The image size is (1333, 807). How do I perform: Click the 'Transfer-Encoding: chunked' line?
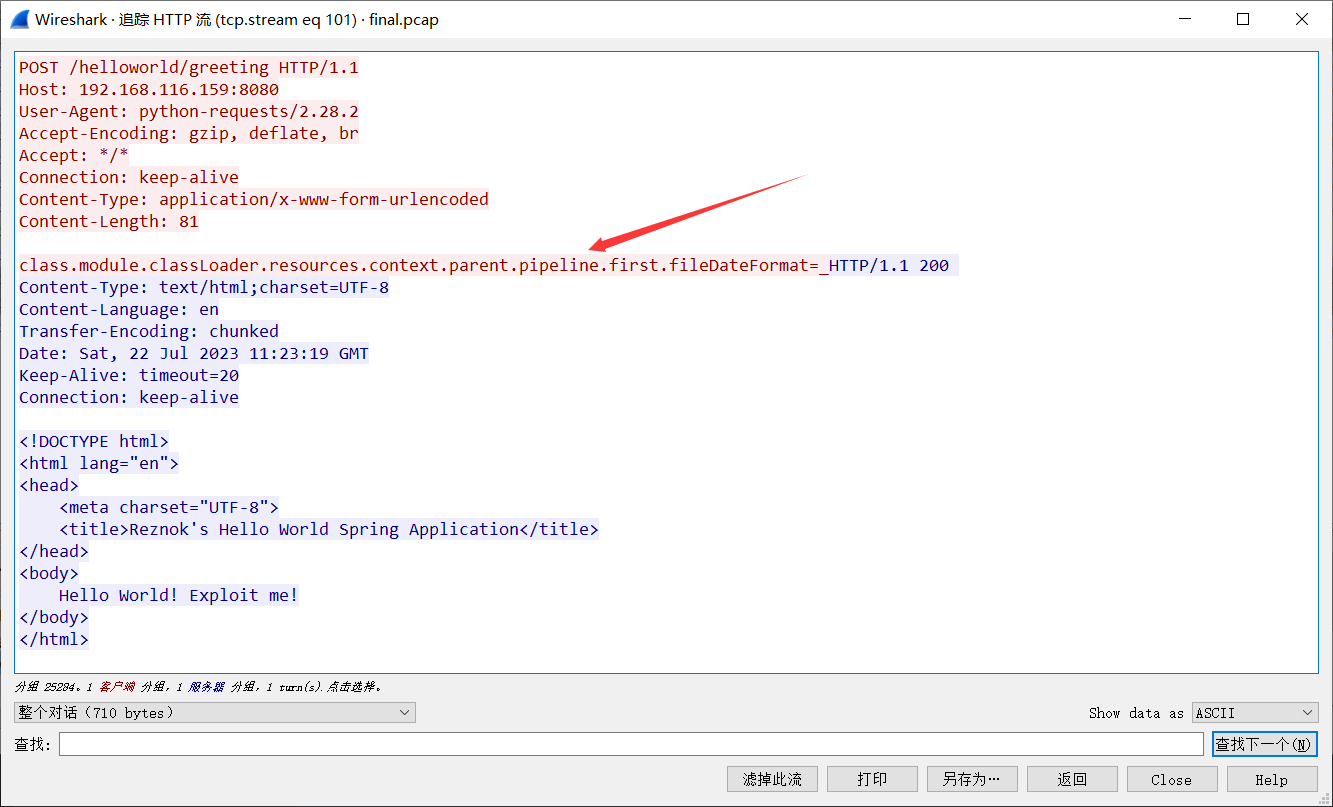pos(149,331)
